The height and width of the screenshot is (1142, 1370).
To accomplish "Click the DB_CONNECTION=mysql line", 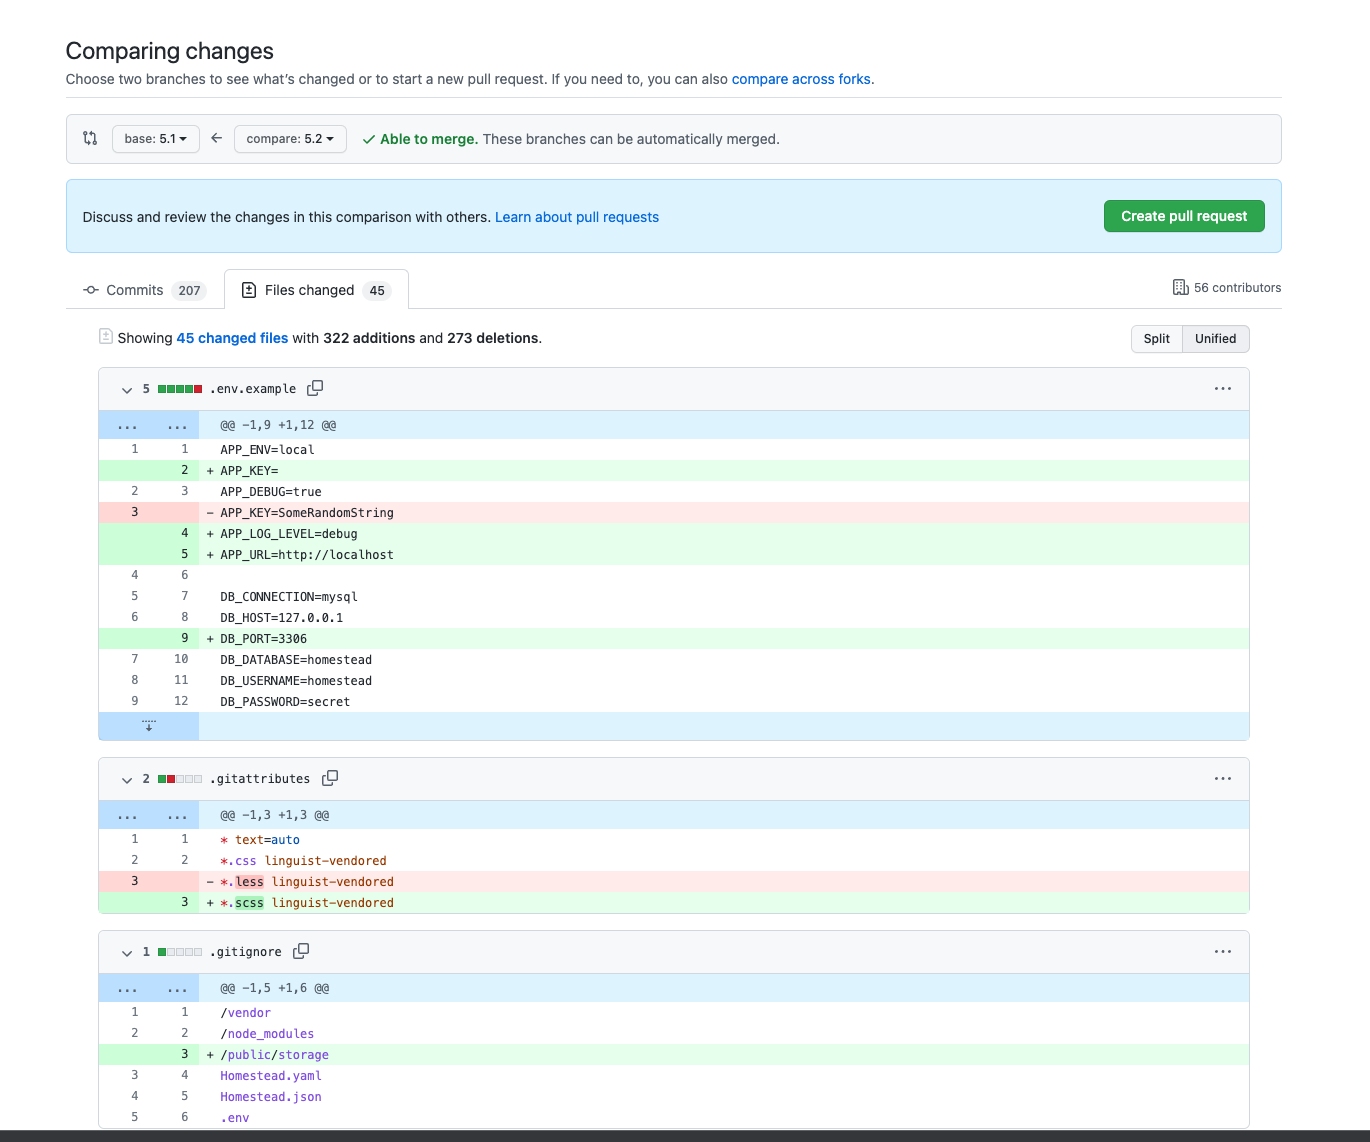I will tap(674, 597).
